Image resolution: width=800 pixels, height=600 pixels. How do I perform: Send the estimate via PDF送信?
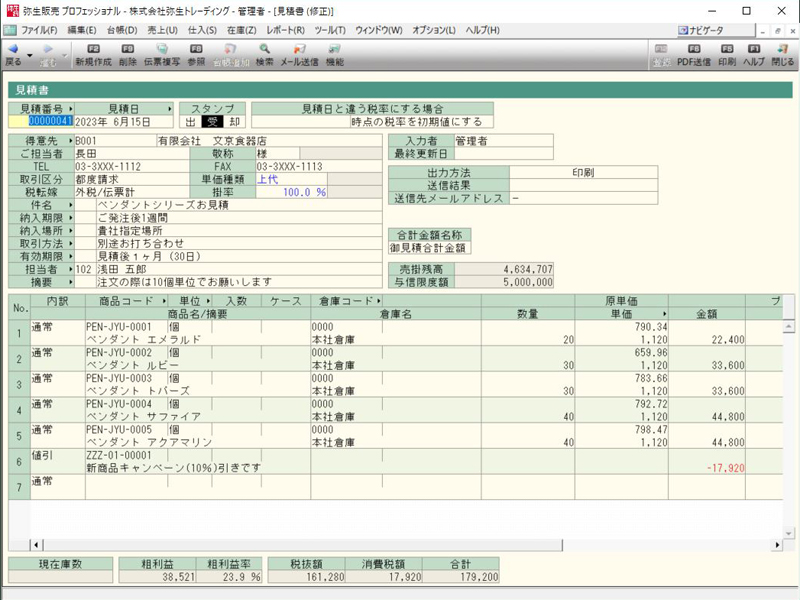694,55
